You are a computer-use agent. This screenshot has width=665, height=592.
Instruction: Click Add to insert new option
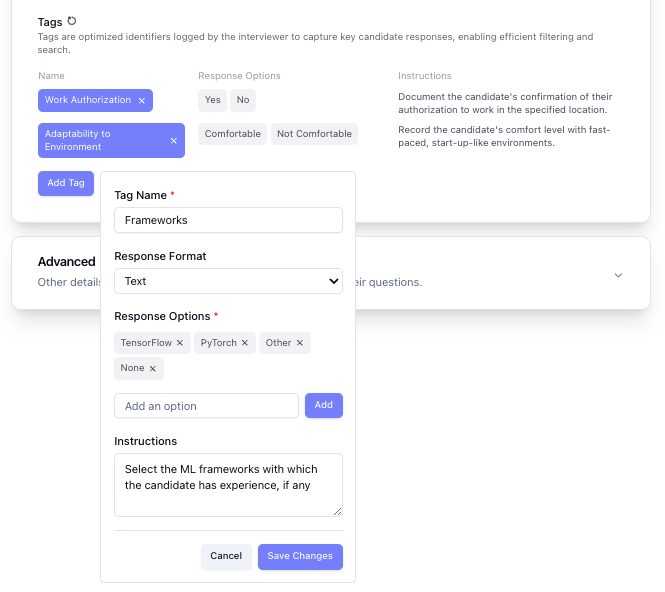[324, 405]
